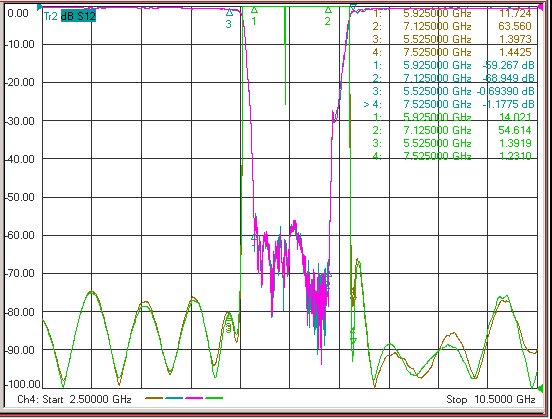Select teal marker 3 readout -0.69390 dB
Viewport: 552px width, 419px height.
pyautogui.click(x=506, y=91)
